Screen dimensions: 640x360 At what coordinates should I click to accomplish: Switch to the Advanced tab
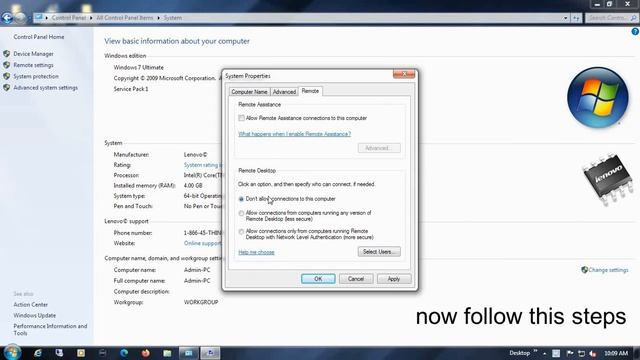(x=284, y=92)
